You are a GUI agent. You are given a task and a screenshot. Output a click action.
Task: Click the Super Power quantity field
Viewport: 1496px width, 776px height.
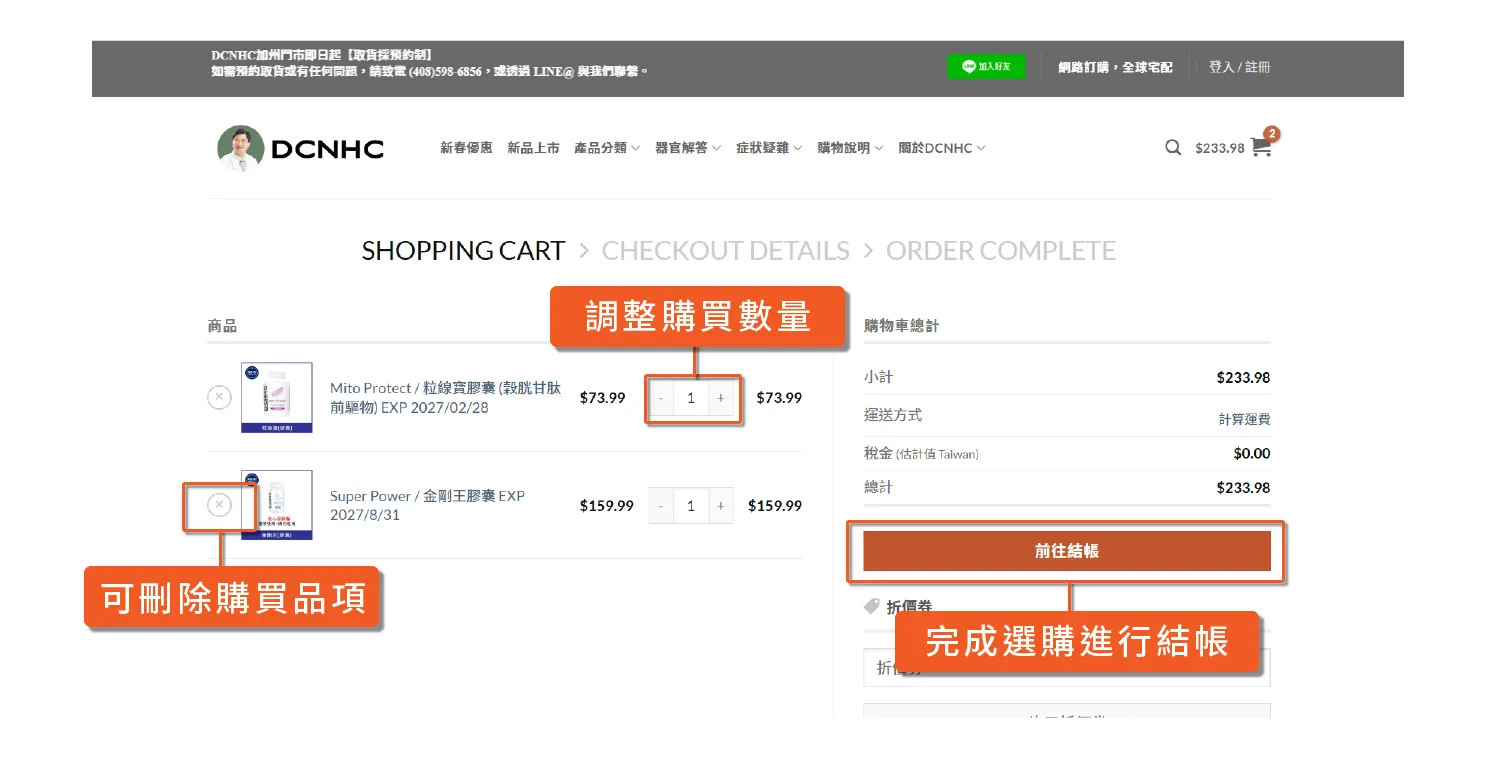(x=691, y=506)
